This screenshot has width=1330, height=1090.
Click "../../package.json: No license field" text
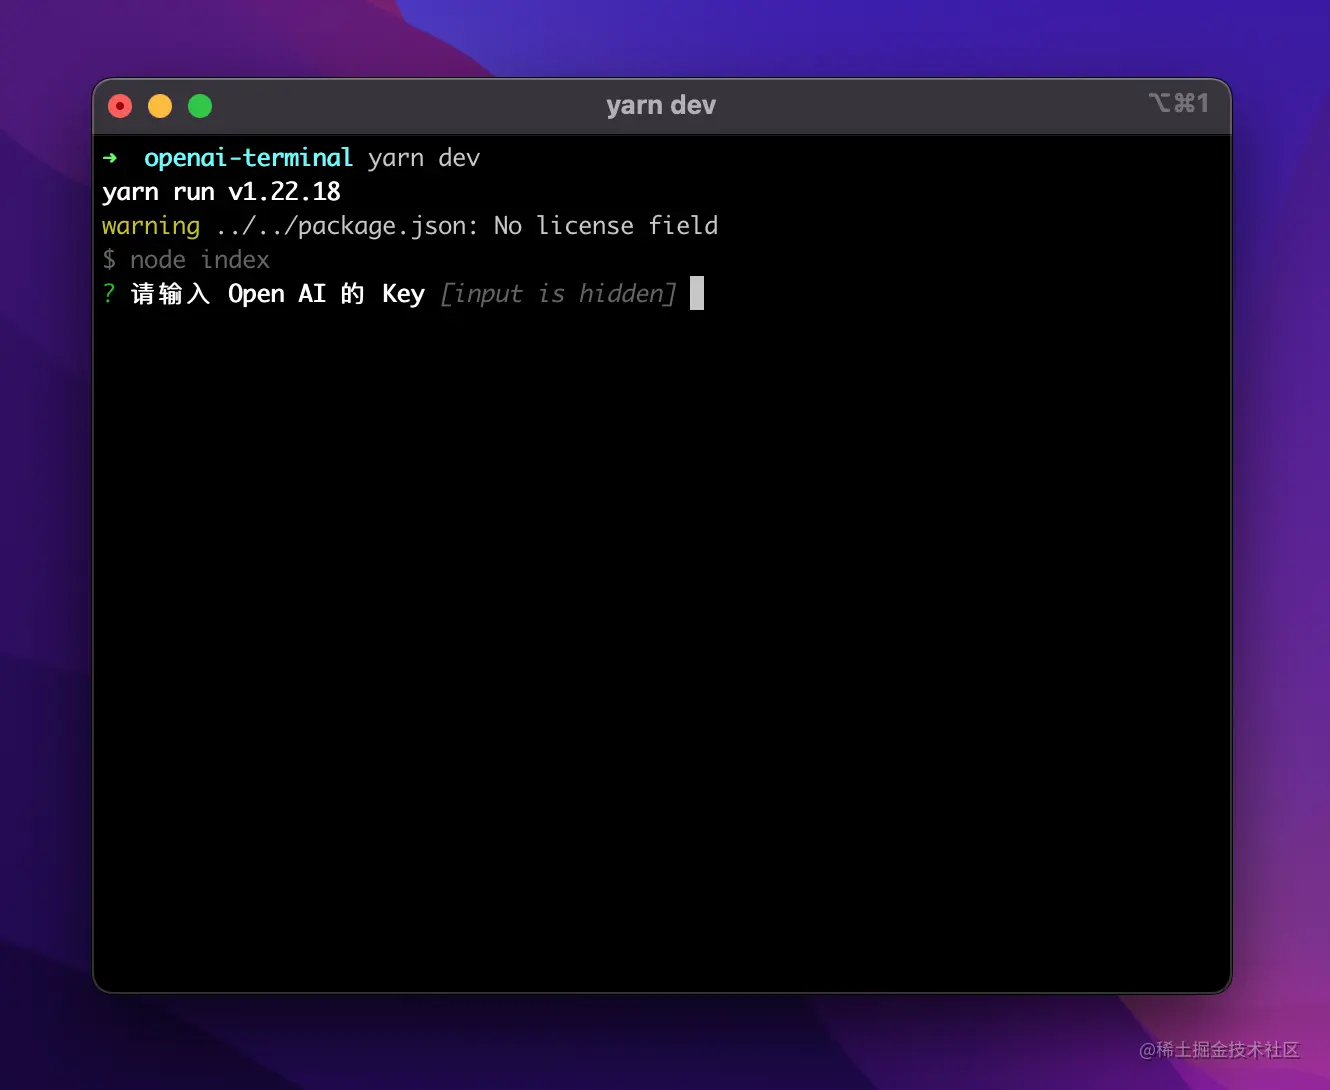467,226
